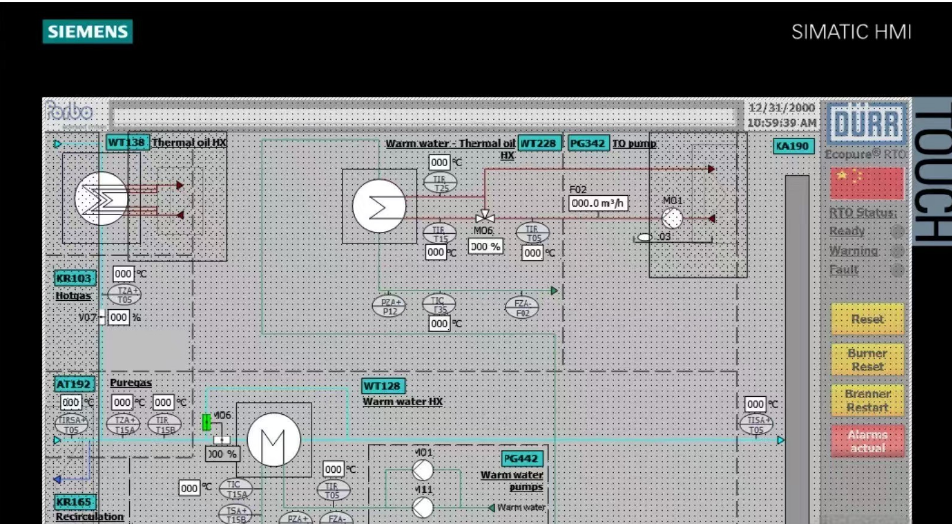Select the WT128 warm water heat exchanger symbol
The height and width of the screenshot is (524, 952).
tap(274, 440)
